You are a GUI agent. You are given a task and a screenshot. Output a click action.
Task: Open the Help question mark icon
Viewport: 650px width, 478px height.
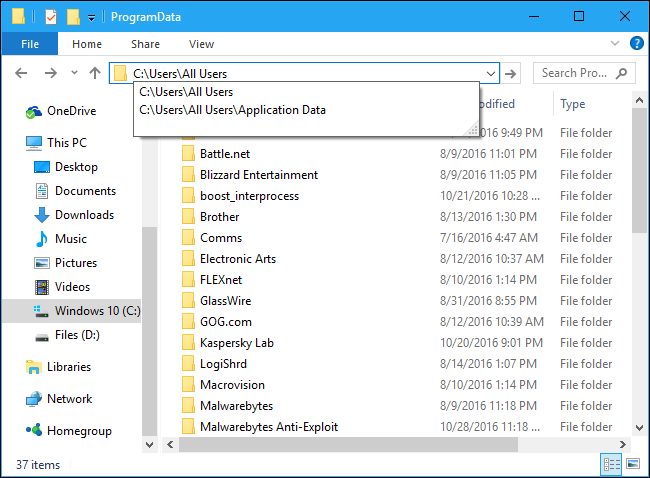click(636, 44)
